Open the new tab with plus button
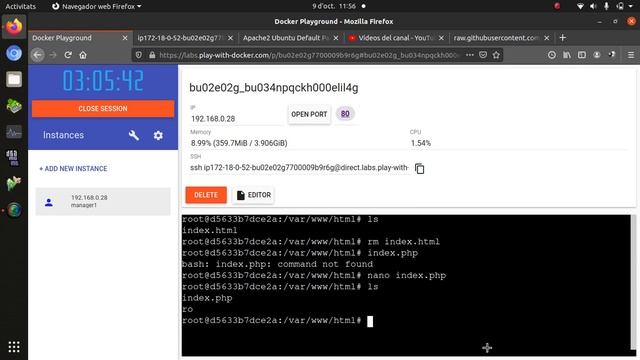The image size is (640, 360). (562, 38)
